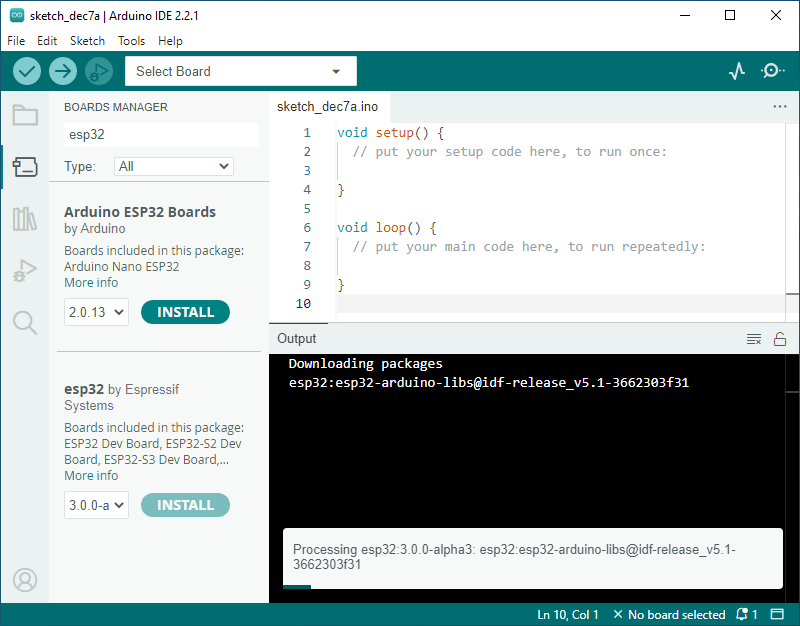Screen dimensions: 800x626
Task: Open the Serial Monitor
Action: (772, 71)
